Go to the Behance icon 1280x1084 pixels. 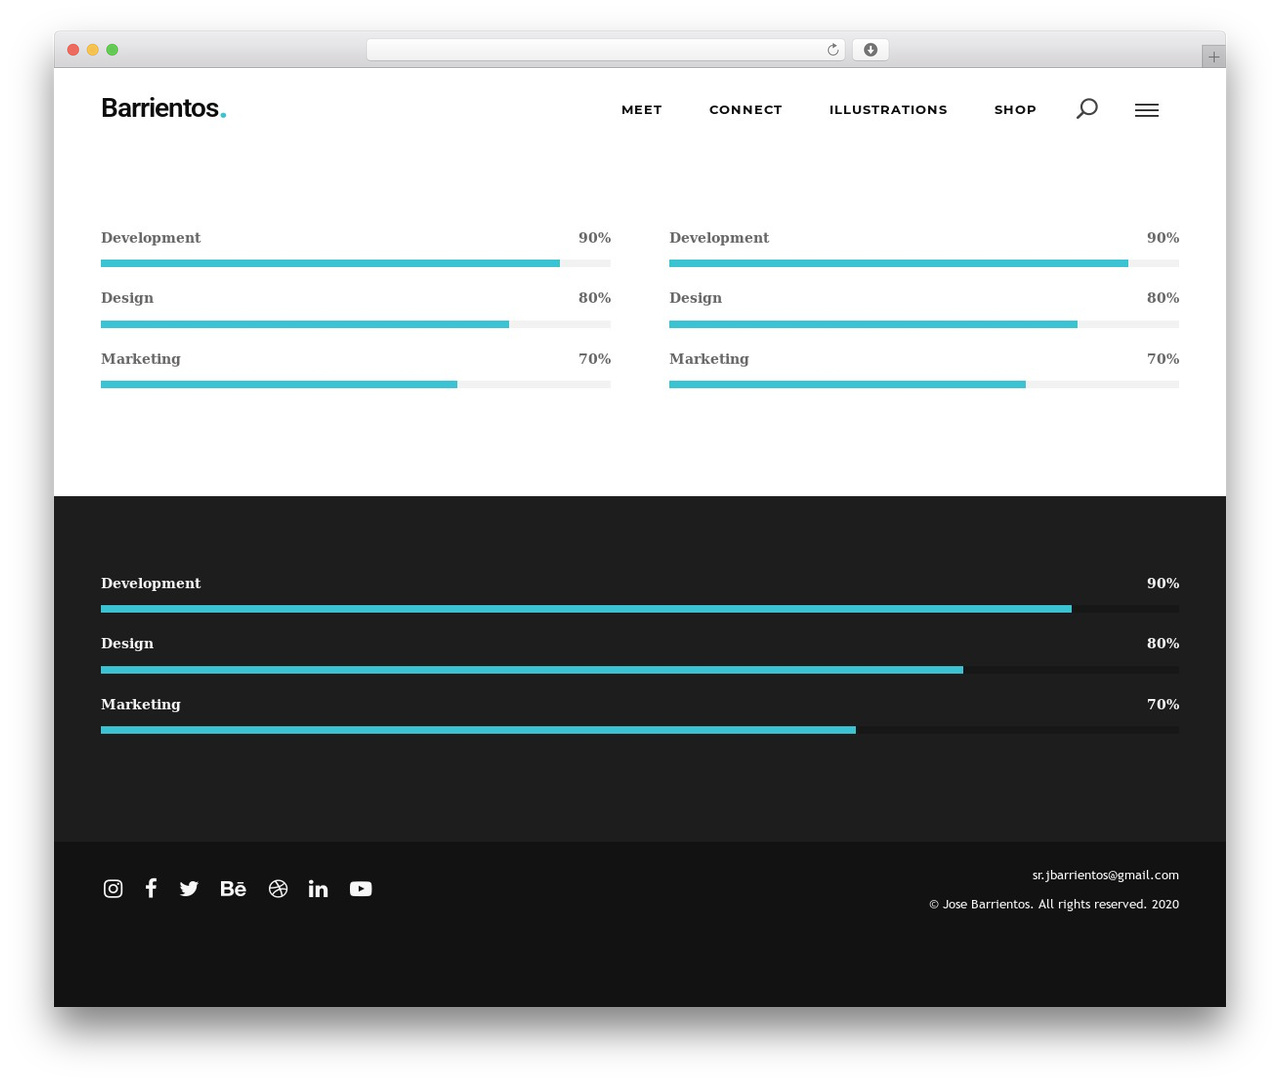233,888
